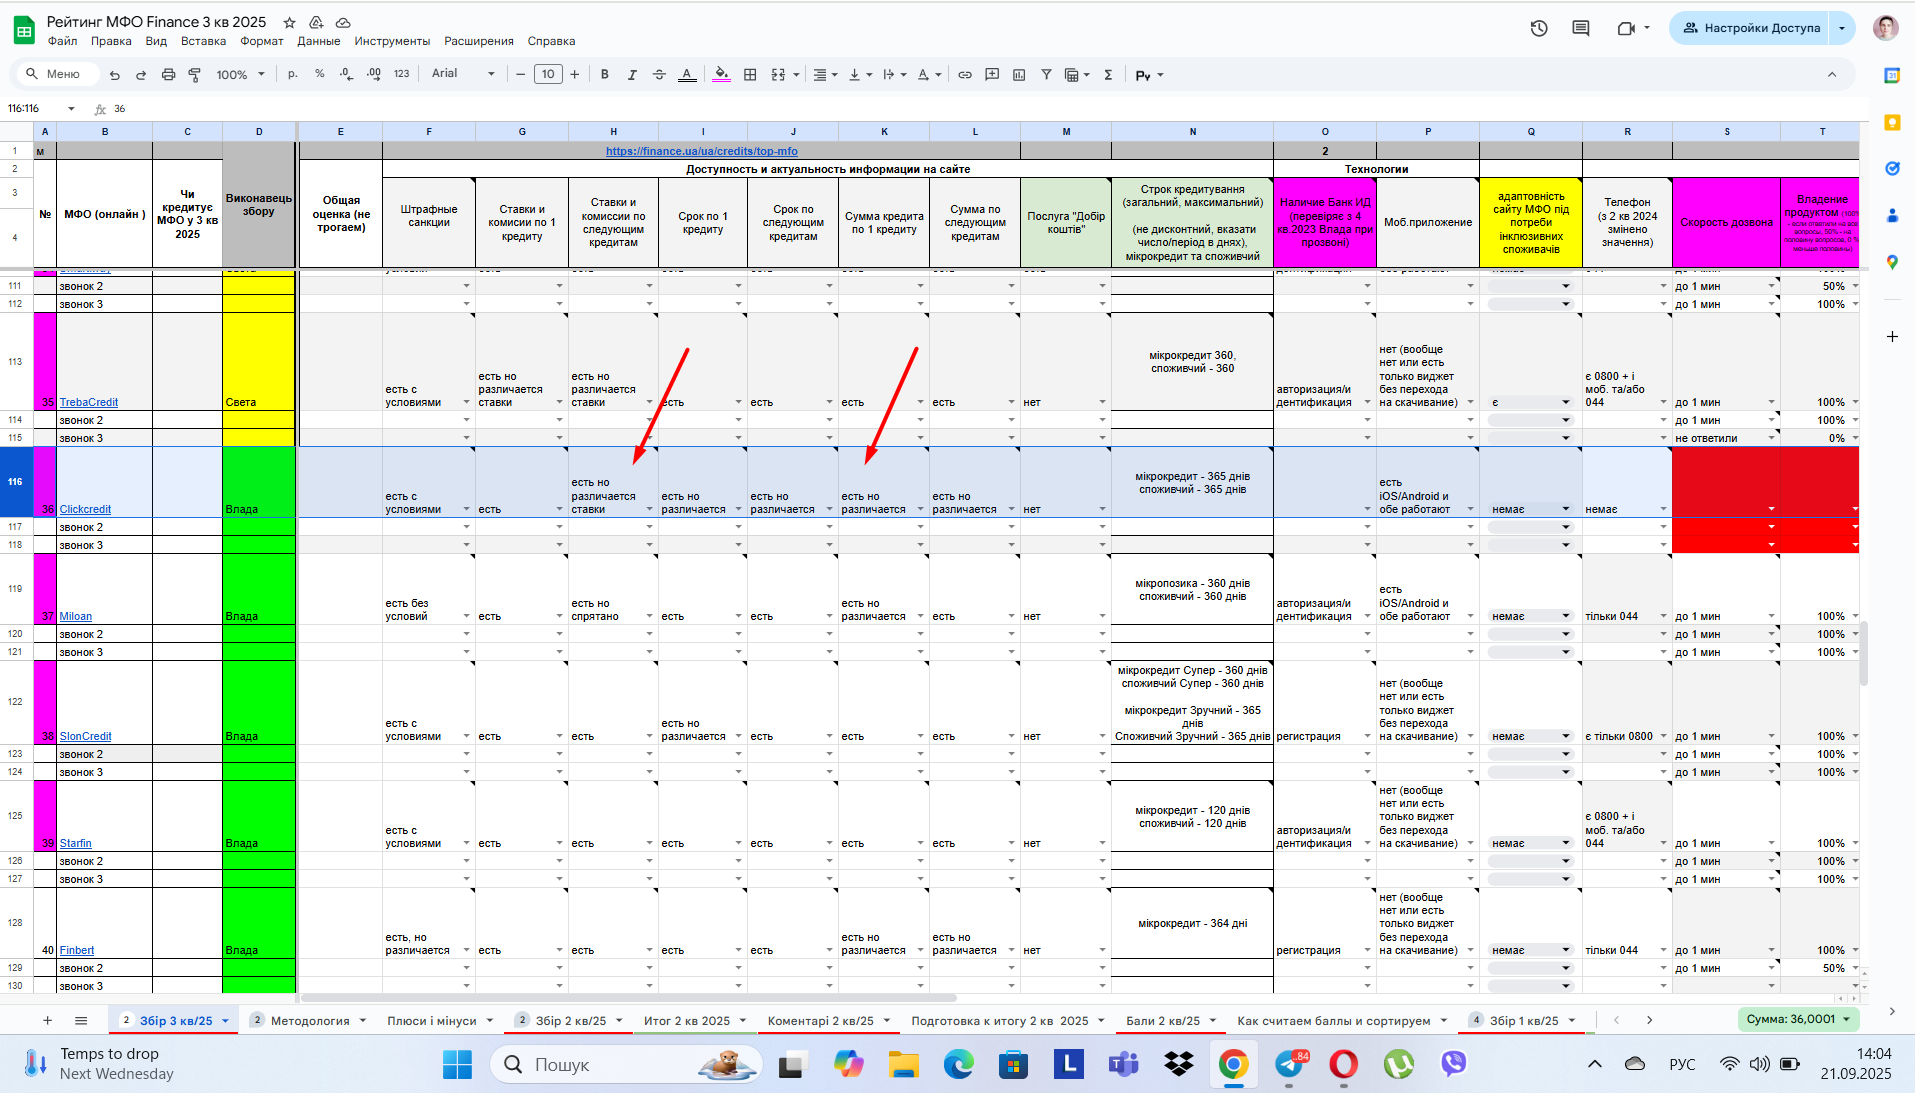Open the Данные menu

tap(318, 41)
